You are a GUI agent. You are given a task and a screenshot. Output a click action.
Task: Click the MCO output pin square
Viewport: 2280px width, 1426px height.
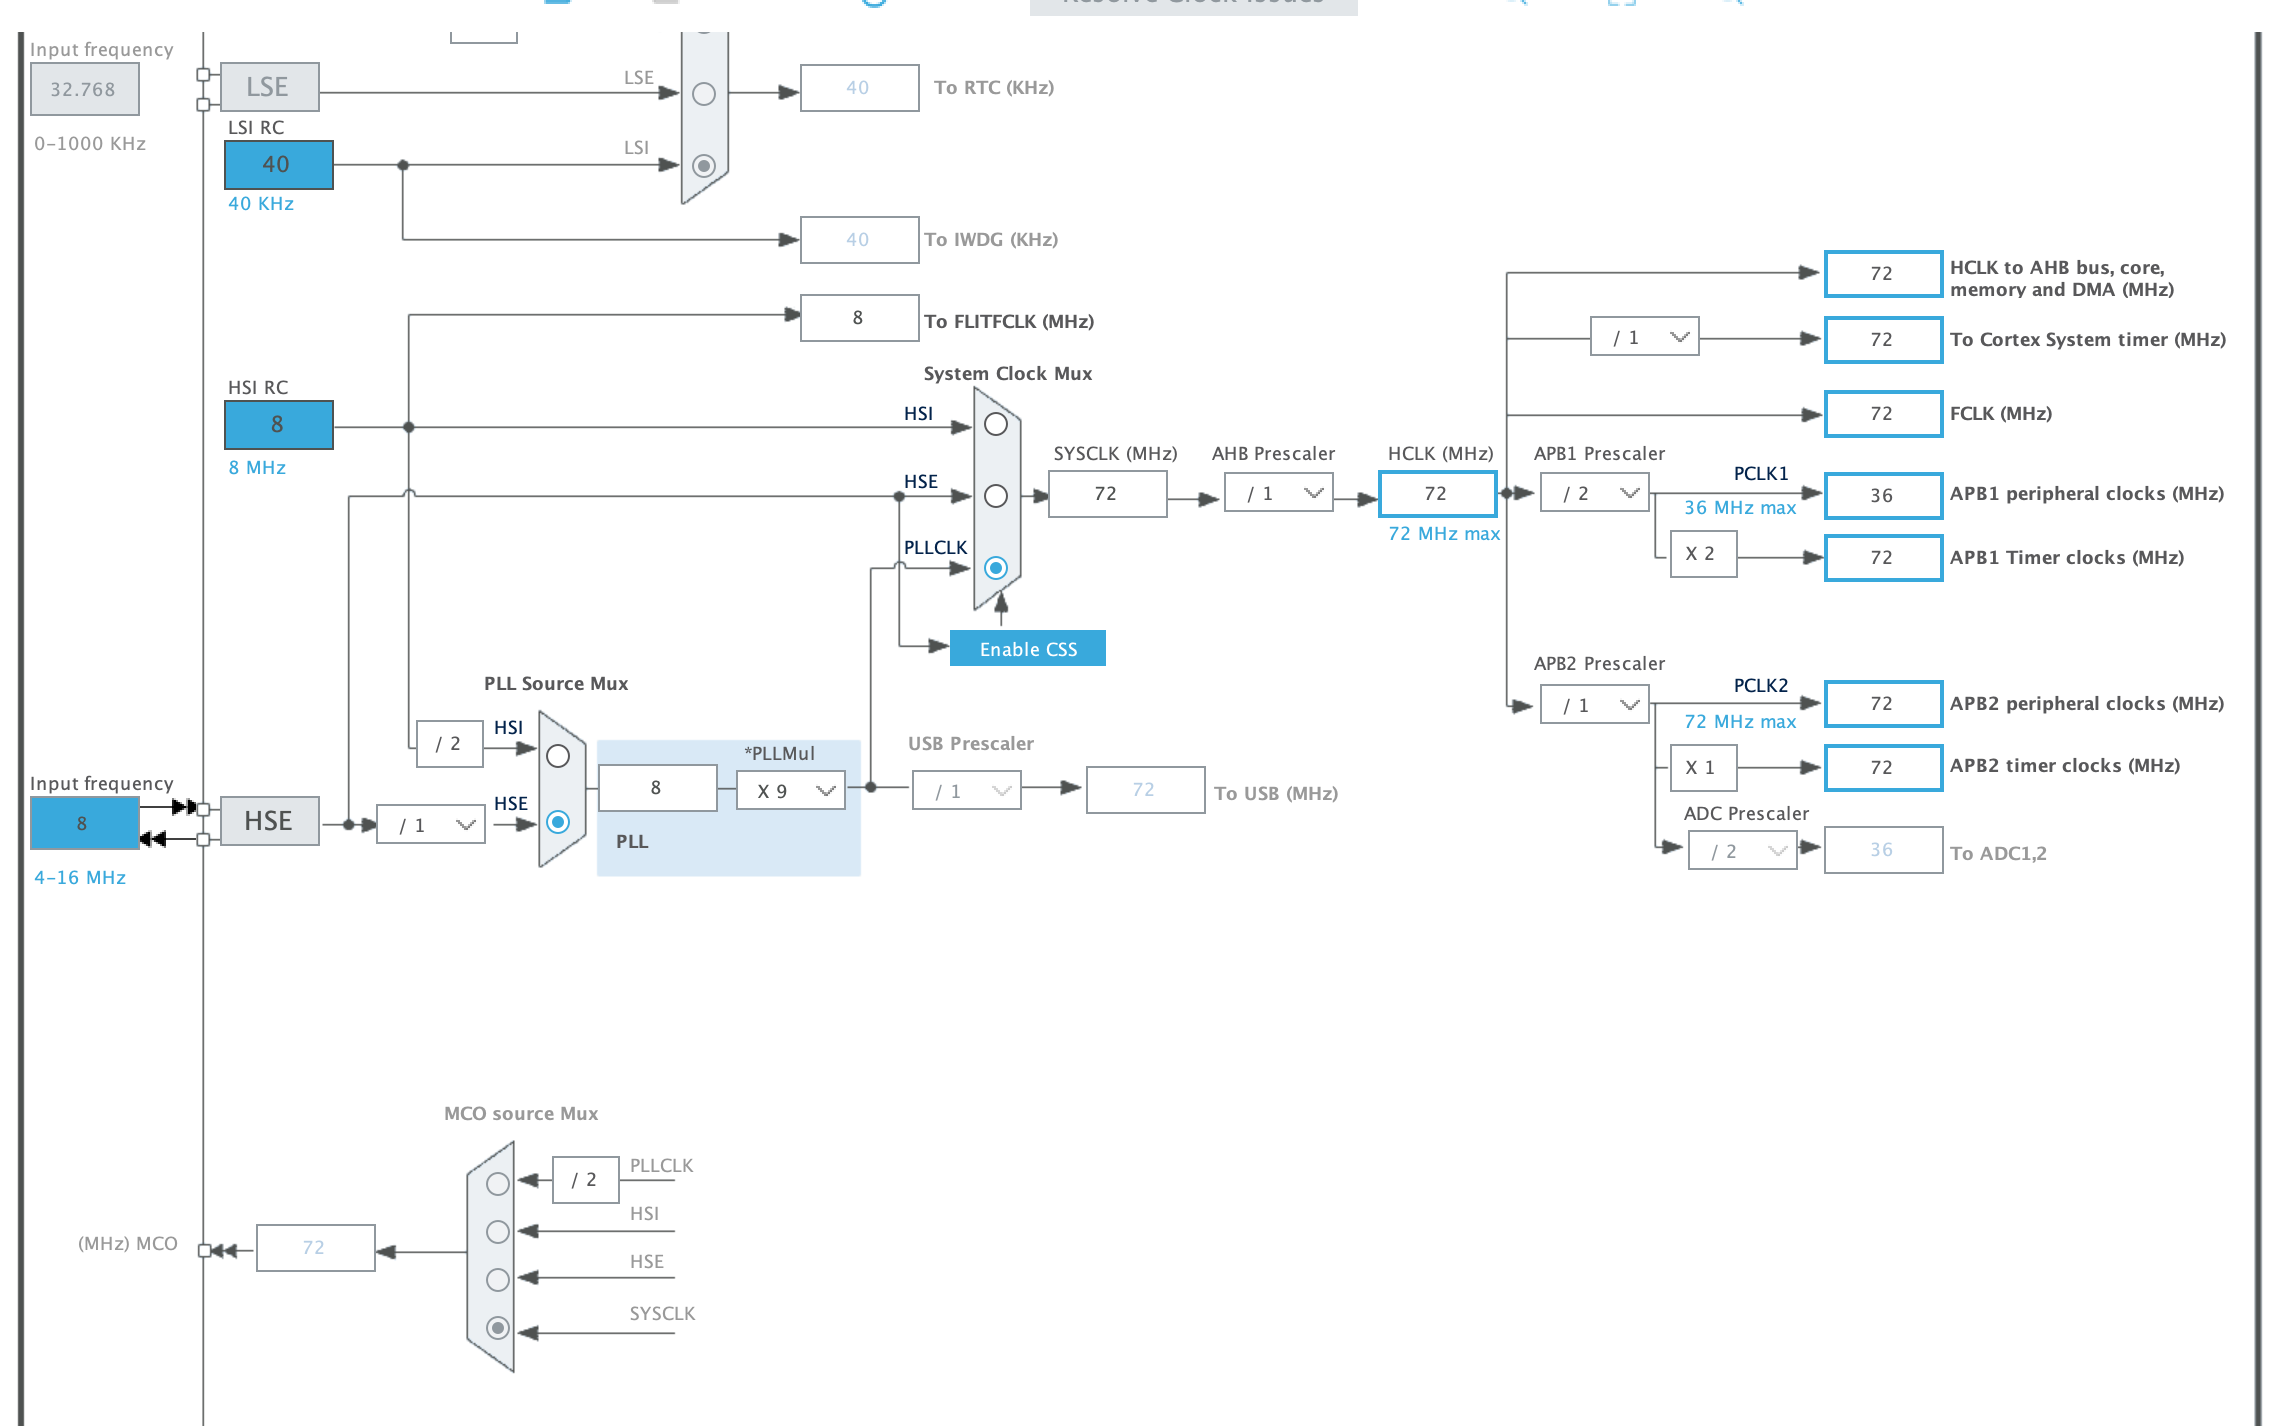click(x=204, y=1250)
